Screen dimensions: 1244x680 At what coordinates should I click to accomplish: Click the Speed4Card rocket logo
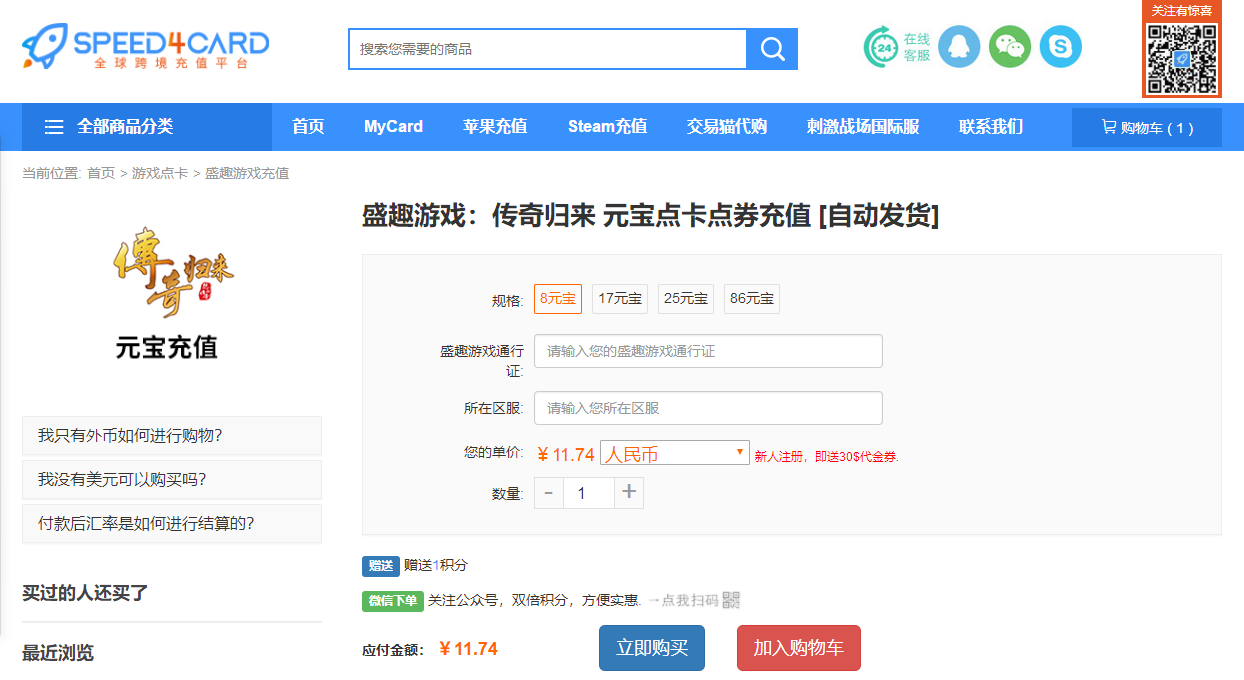(x=145, y=47)
